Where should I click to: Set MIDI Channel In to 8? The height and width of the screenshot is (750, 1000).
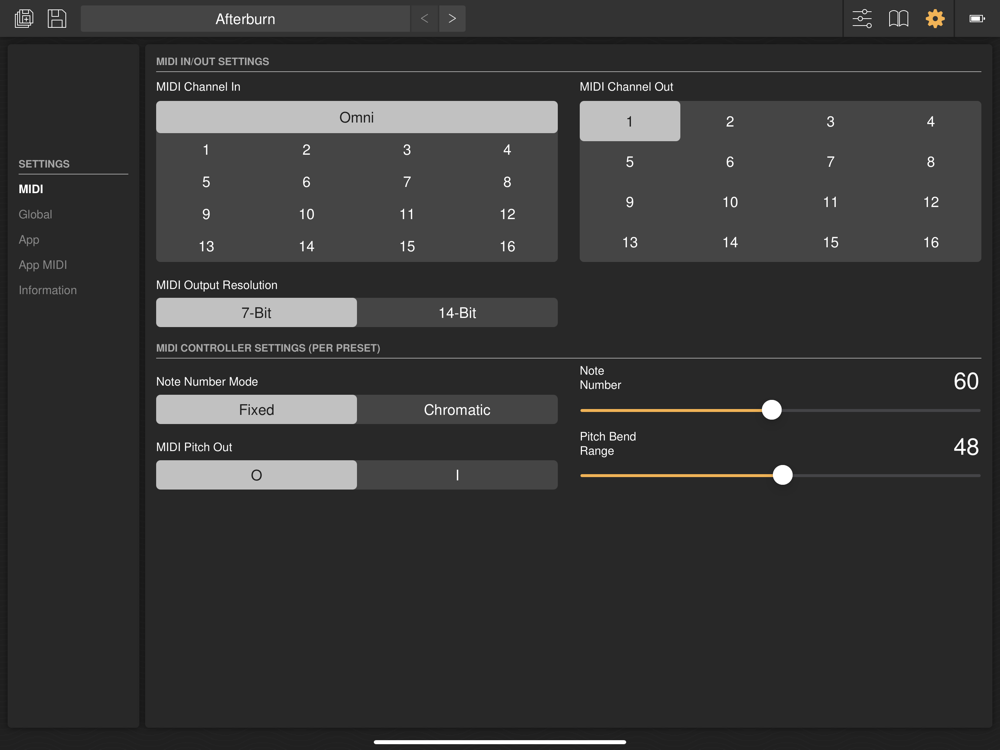(x=507, y=182)
